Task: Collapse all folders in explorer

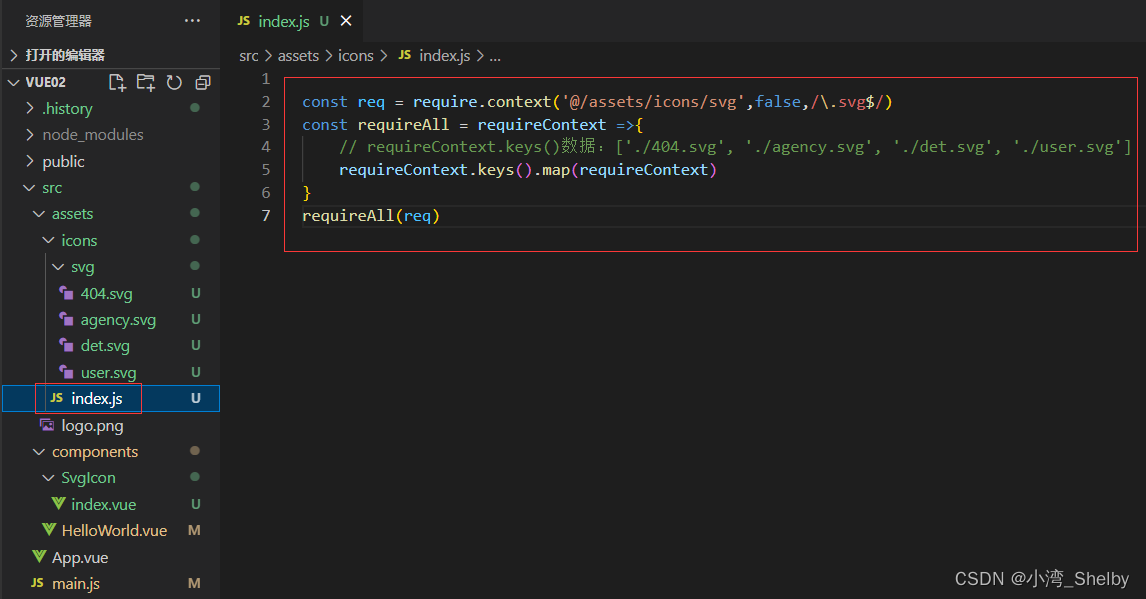Action: coord(203,82)
